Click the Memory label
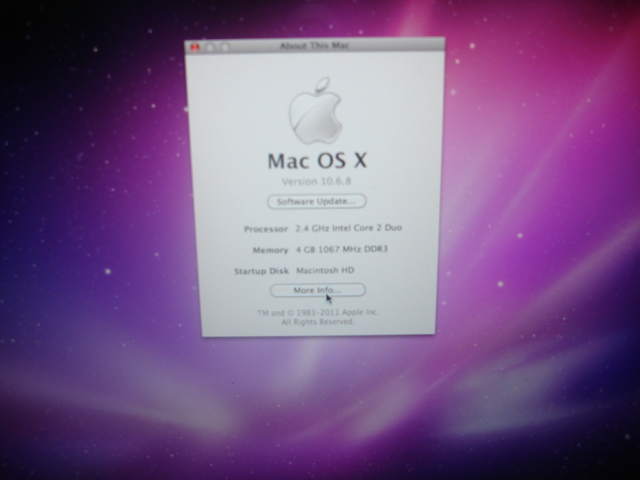Viewport: 640px width, 480px height. click(x=270, y=250)
